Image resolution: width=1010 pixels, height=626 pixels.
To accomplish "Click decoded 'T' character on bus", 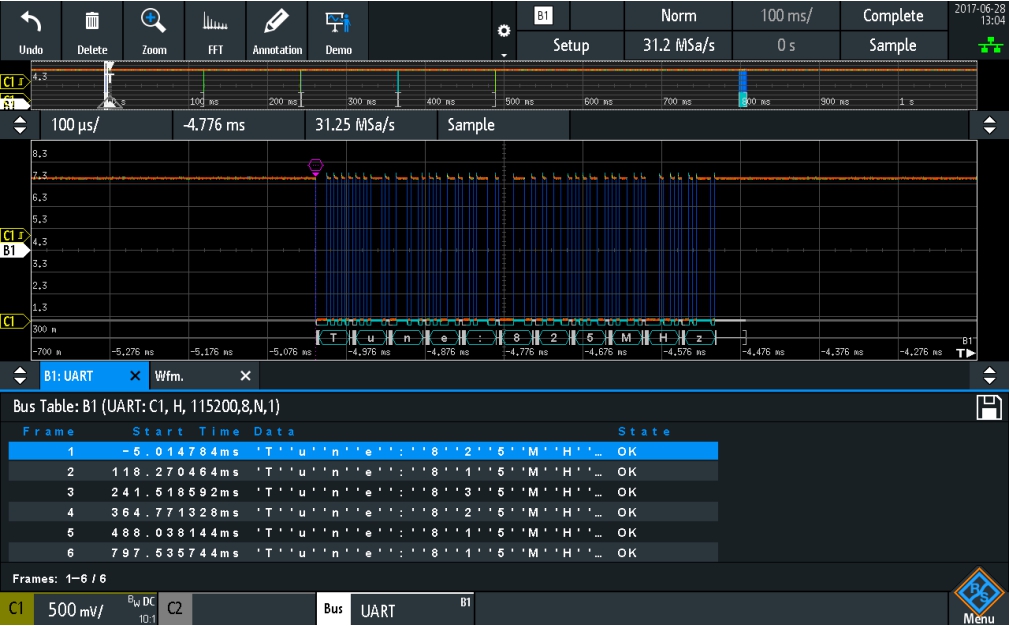I will (333, 337).
